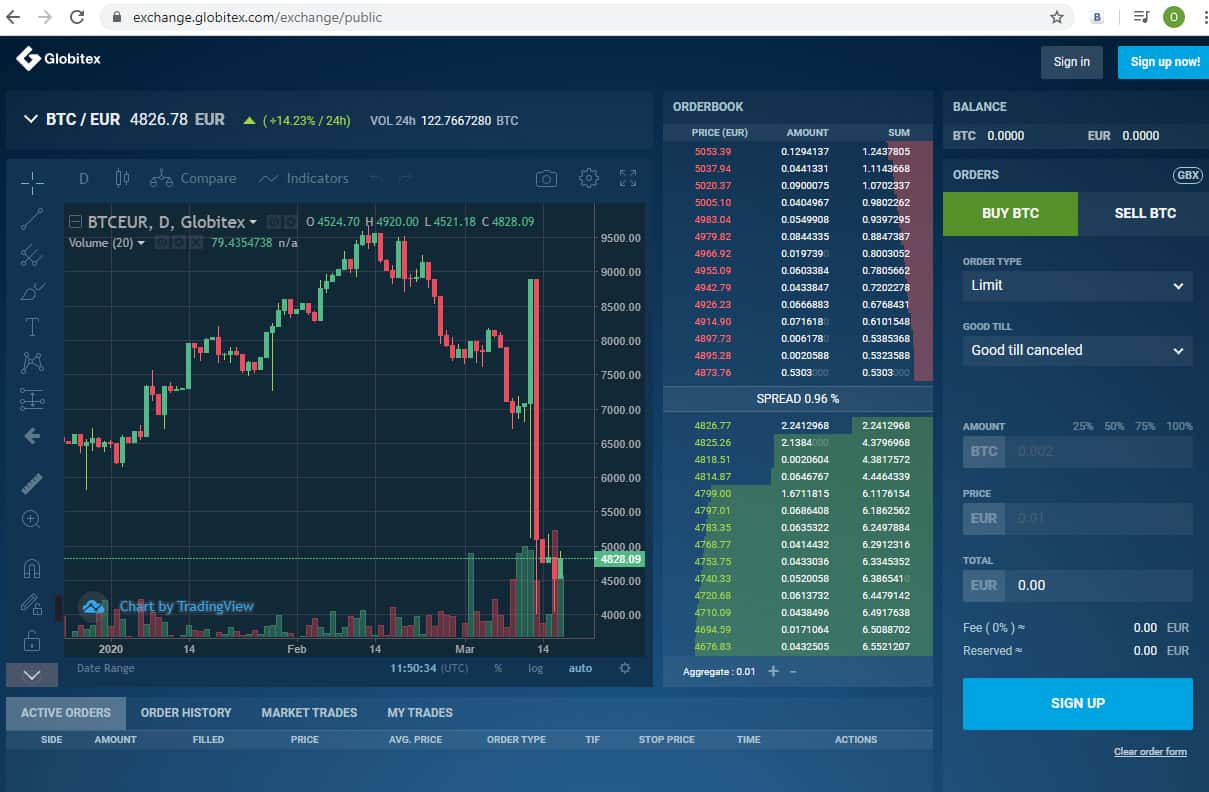The height and width of the screenshot is (792, 1209).
Task: Select the BUY BTC tab
Action: coord(1010,213)
